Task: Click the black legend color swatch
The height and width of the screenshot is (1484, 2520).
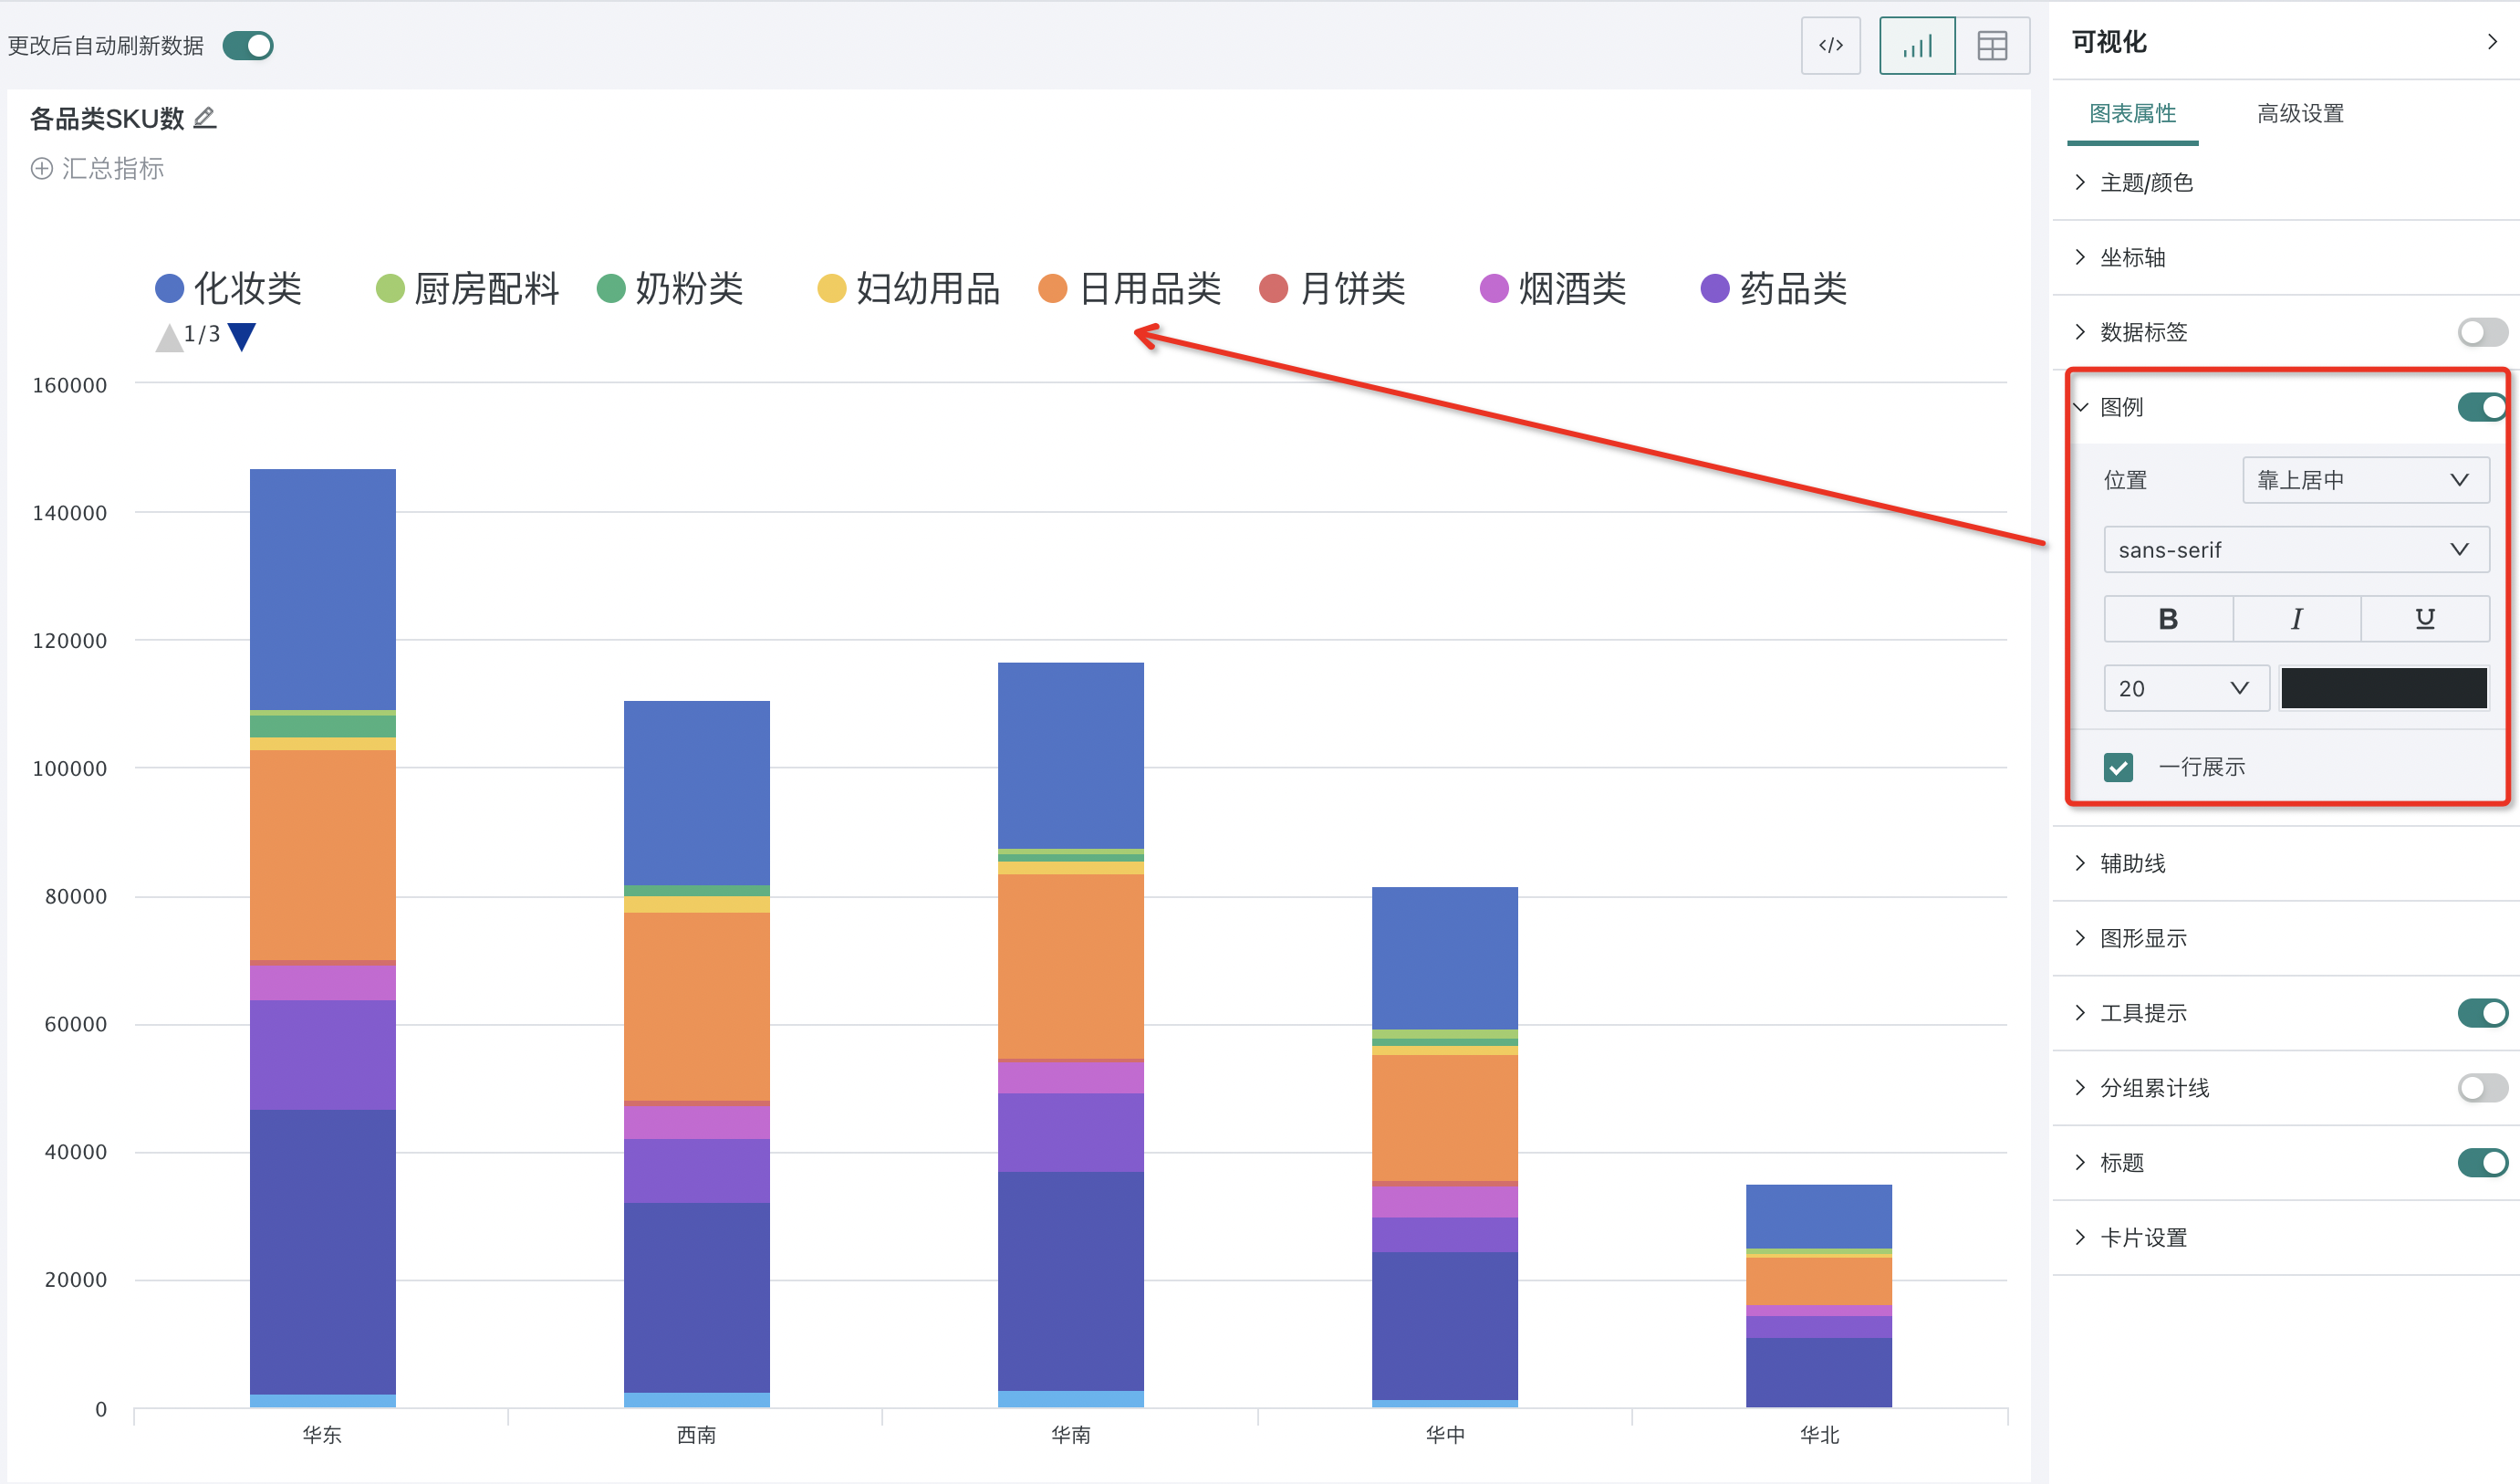Action: [2383, 688]
